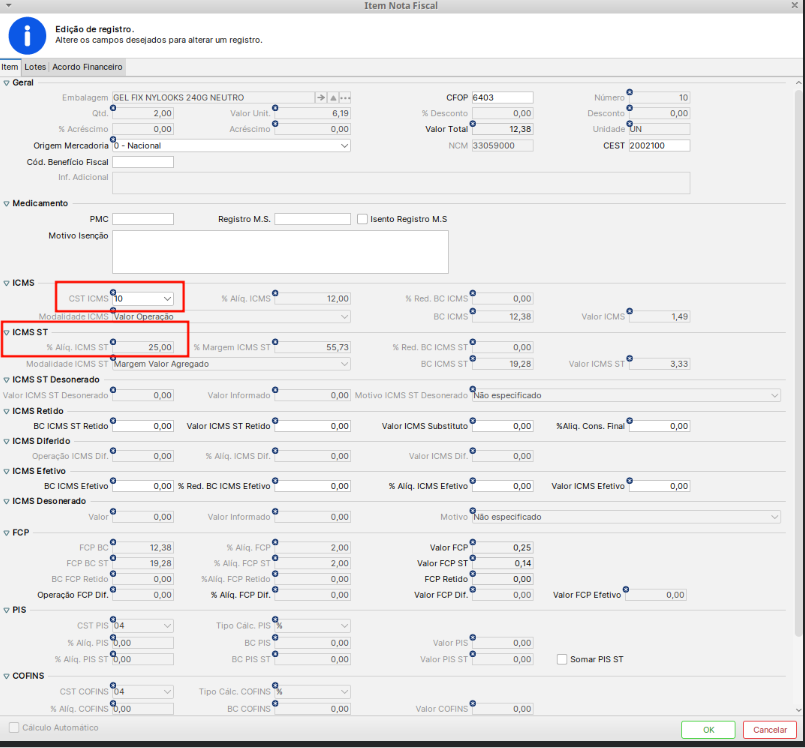Image resolution: width=805 pixels, height=748 pixels.
Task: Click the blue marker above the CST ICMS field
Action: 113,292
